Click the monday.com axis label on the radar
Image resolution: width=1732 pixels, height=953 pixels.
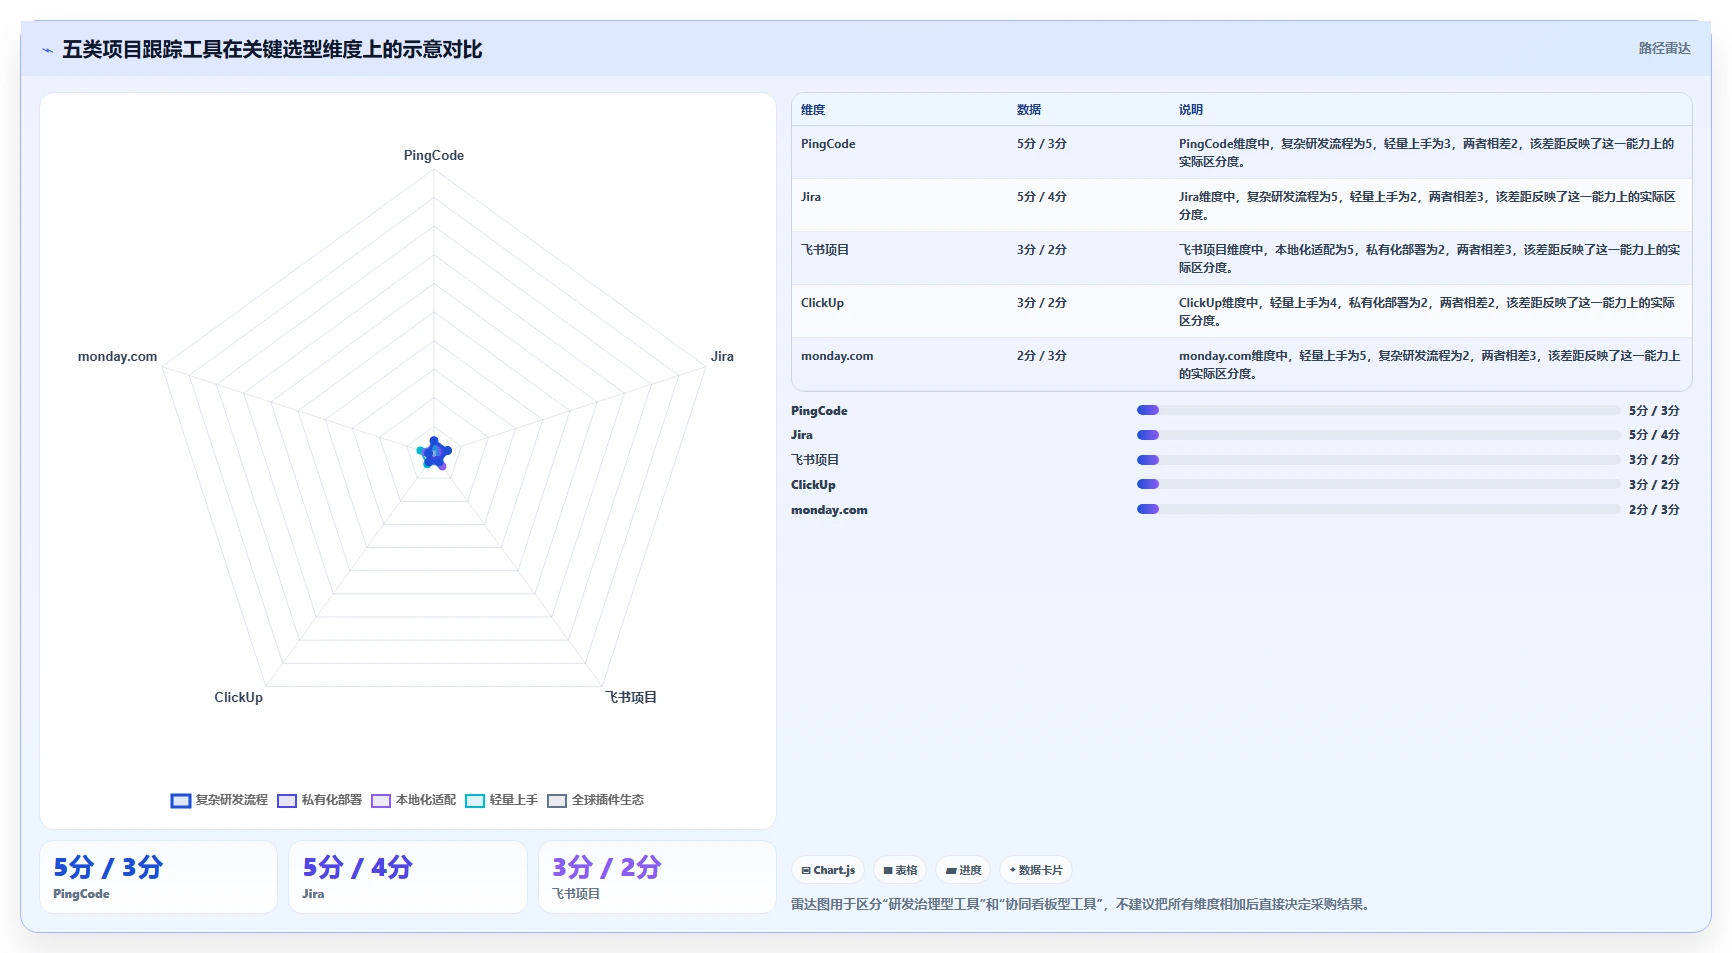pos(117,357)
